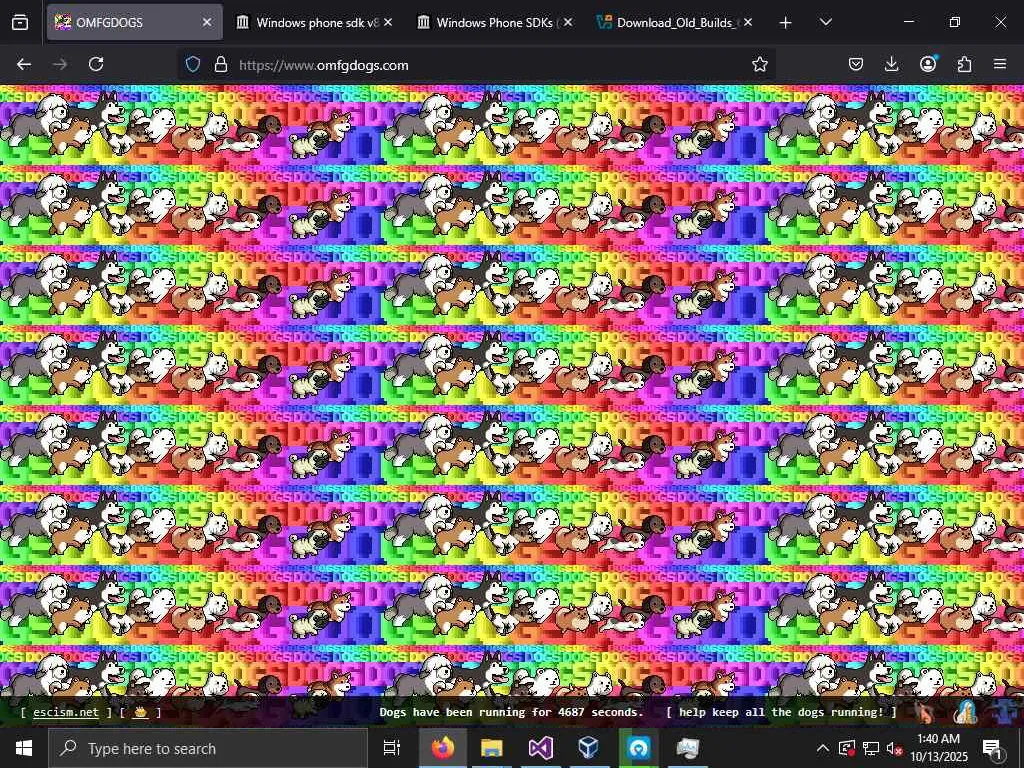Open the Firefox account menu
This screenshot has height=768, width=1024.
pyautogui.click(x=928, y=63)
